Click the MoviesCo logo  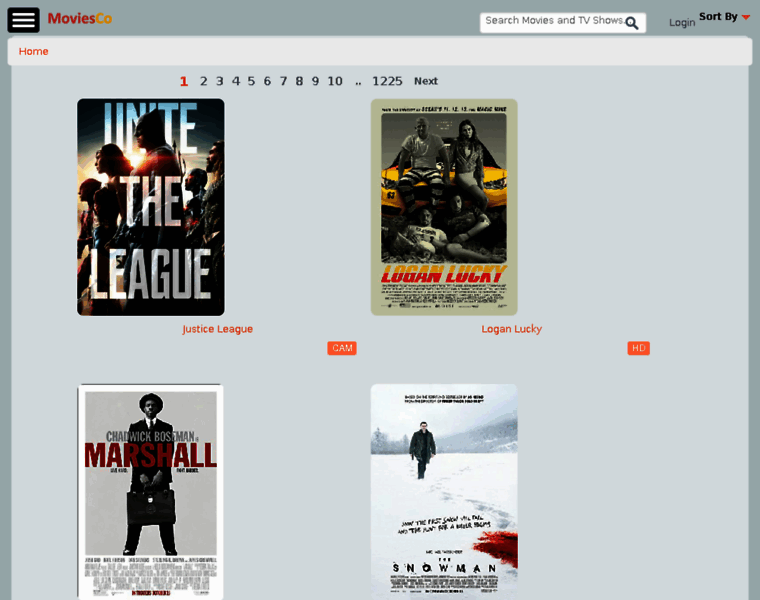(79, 19)
